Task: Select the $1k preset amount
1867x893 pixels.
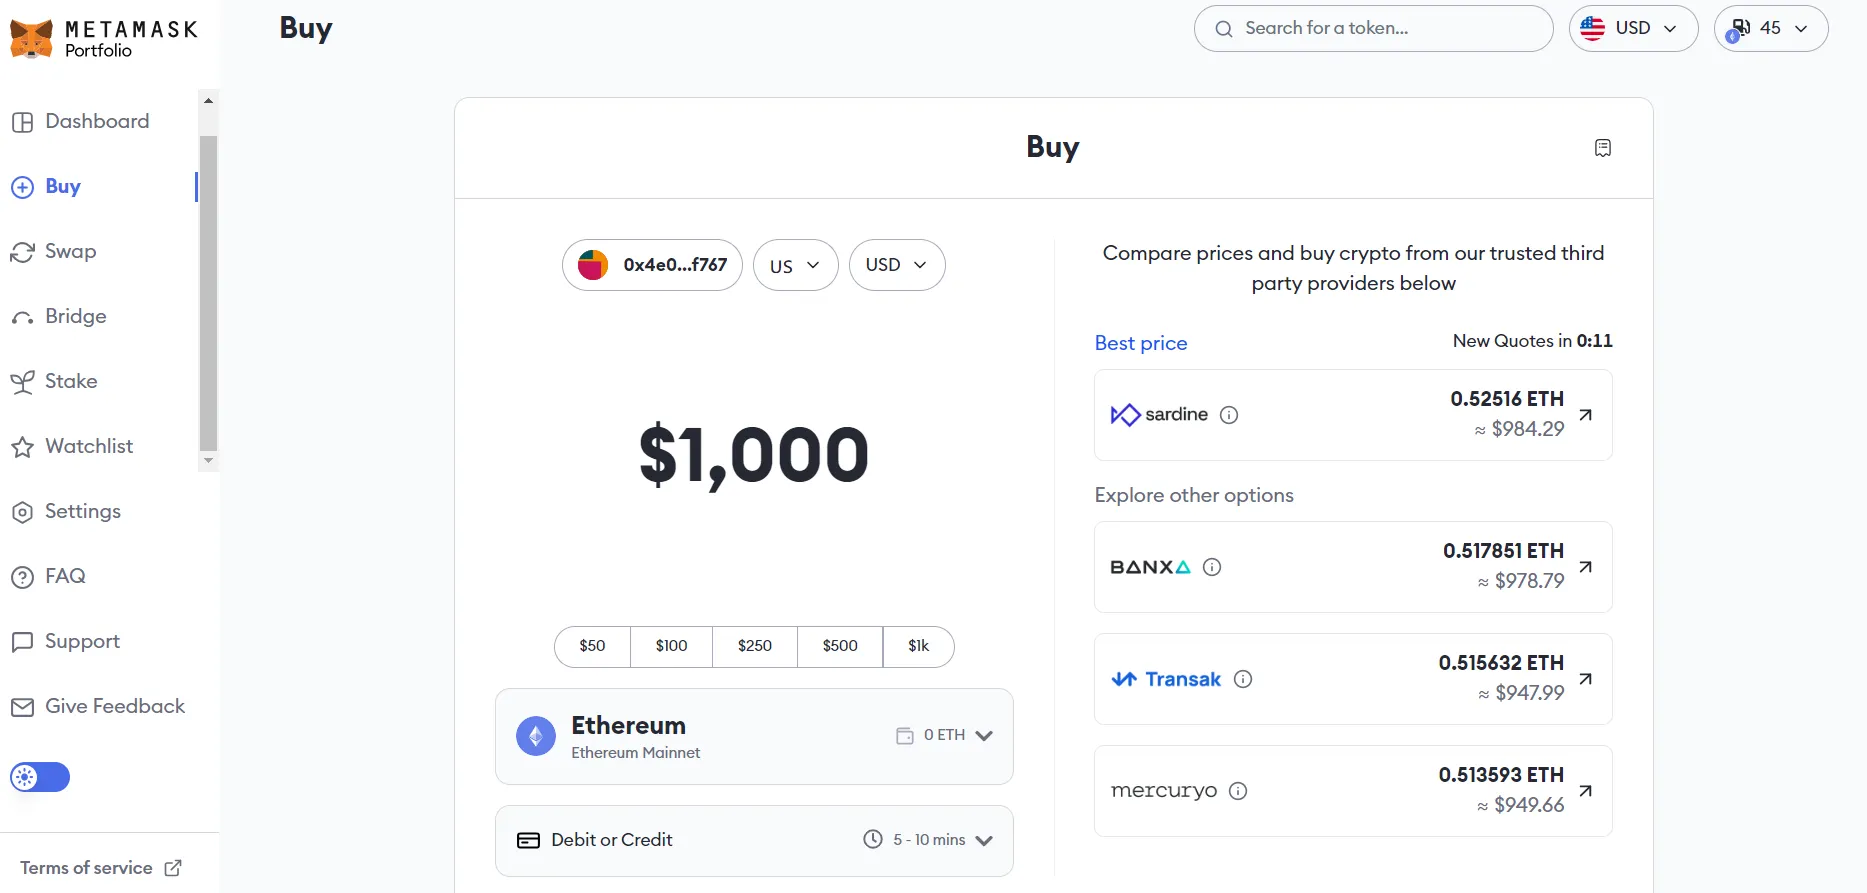Action: click(x=918, y=646)
